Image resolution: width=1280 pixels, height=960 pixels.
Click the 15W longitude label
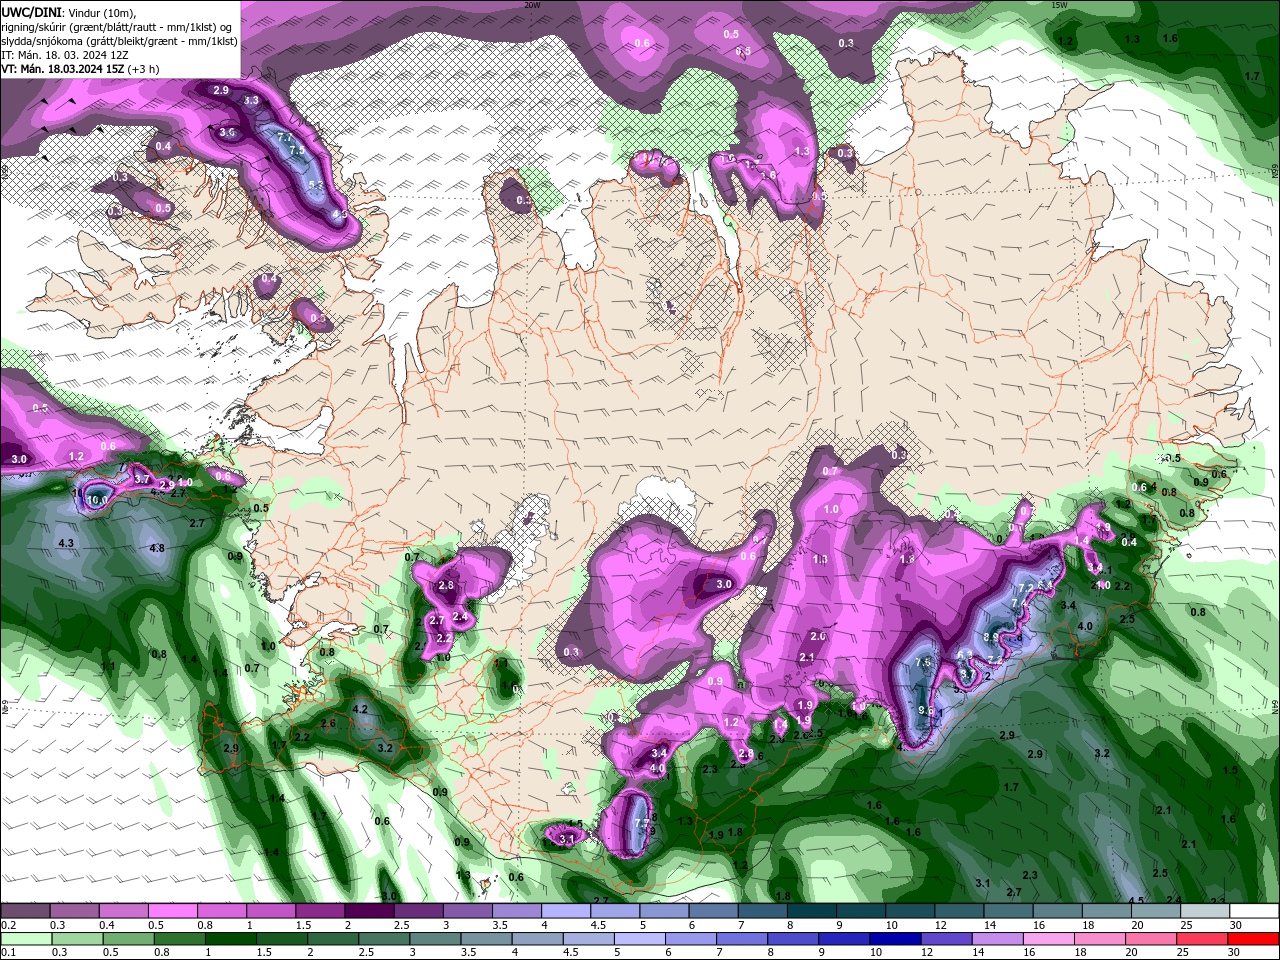pyautogui.click(x=1059, y=5)
